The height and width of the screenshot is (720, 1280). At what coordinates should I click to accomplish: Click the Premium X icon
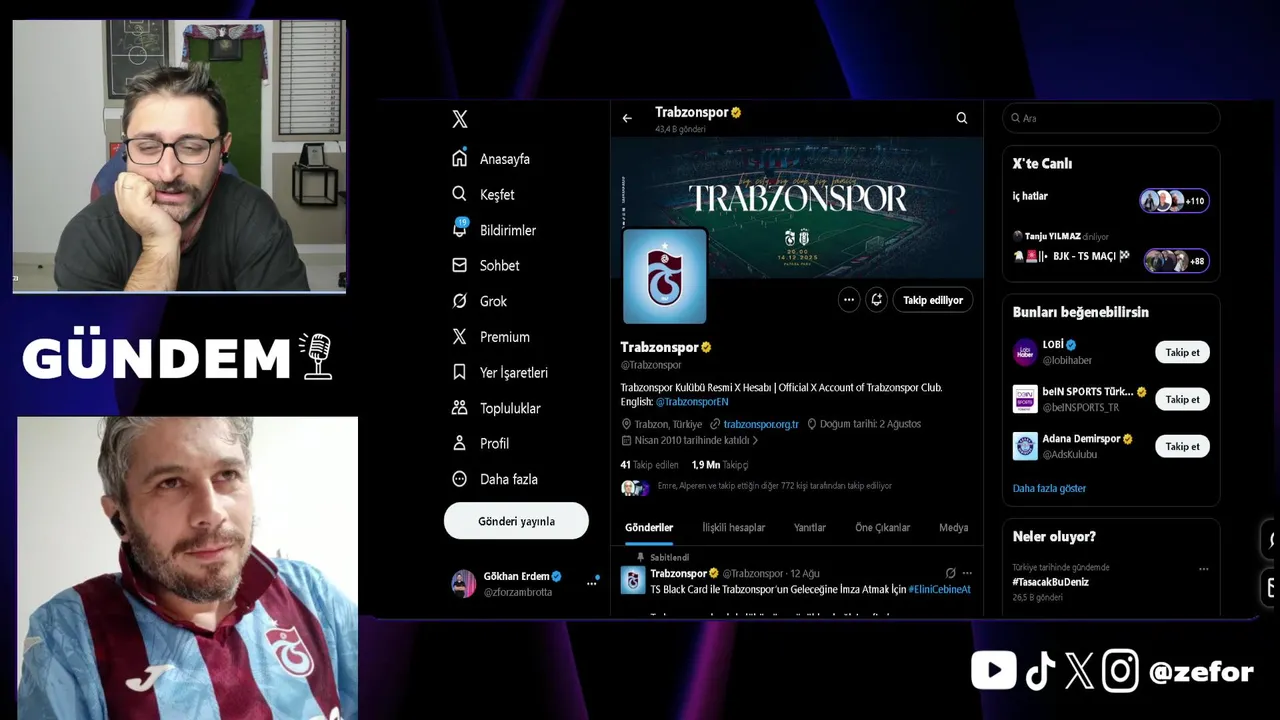tap(459, 337)
